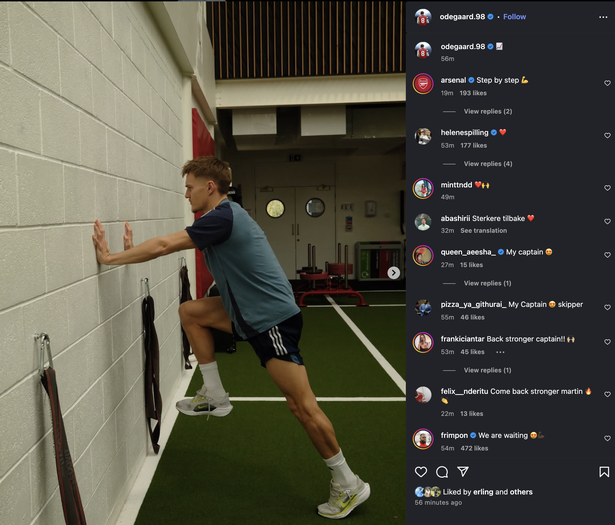Viewport: 615px width, 525px height.
Task: Open the three-dot post options menu
Action: pos(603,17)
